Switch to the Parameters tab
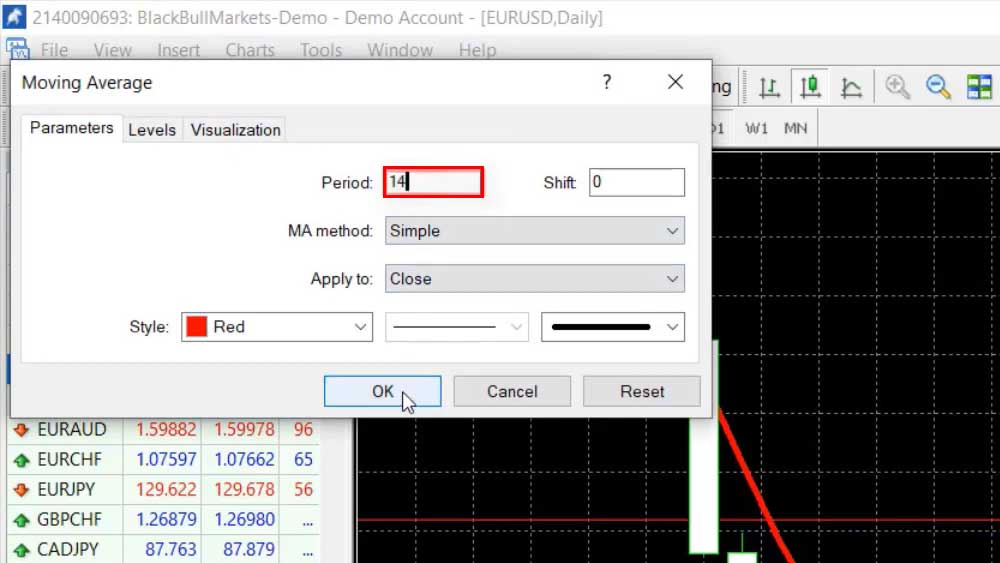Viewport: 1000px width, 563px height. (x=71, y=128)
